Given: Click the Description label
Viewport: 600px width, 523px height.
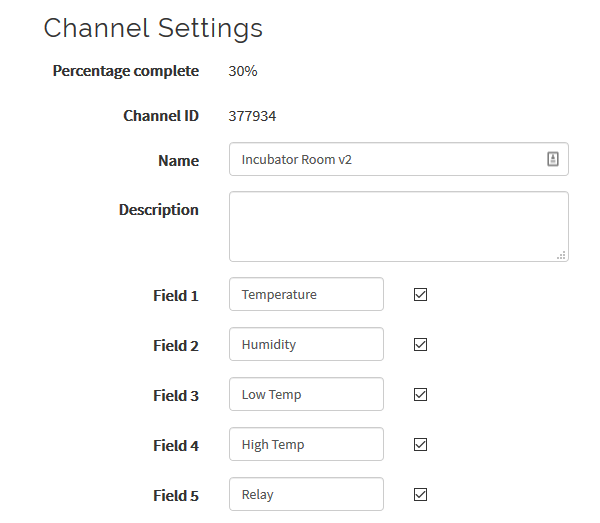Looking at the screenshot, I should 158,210.
